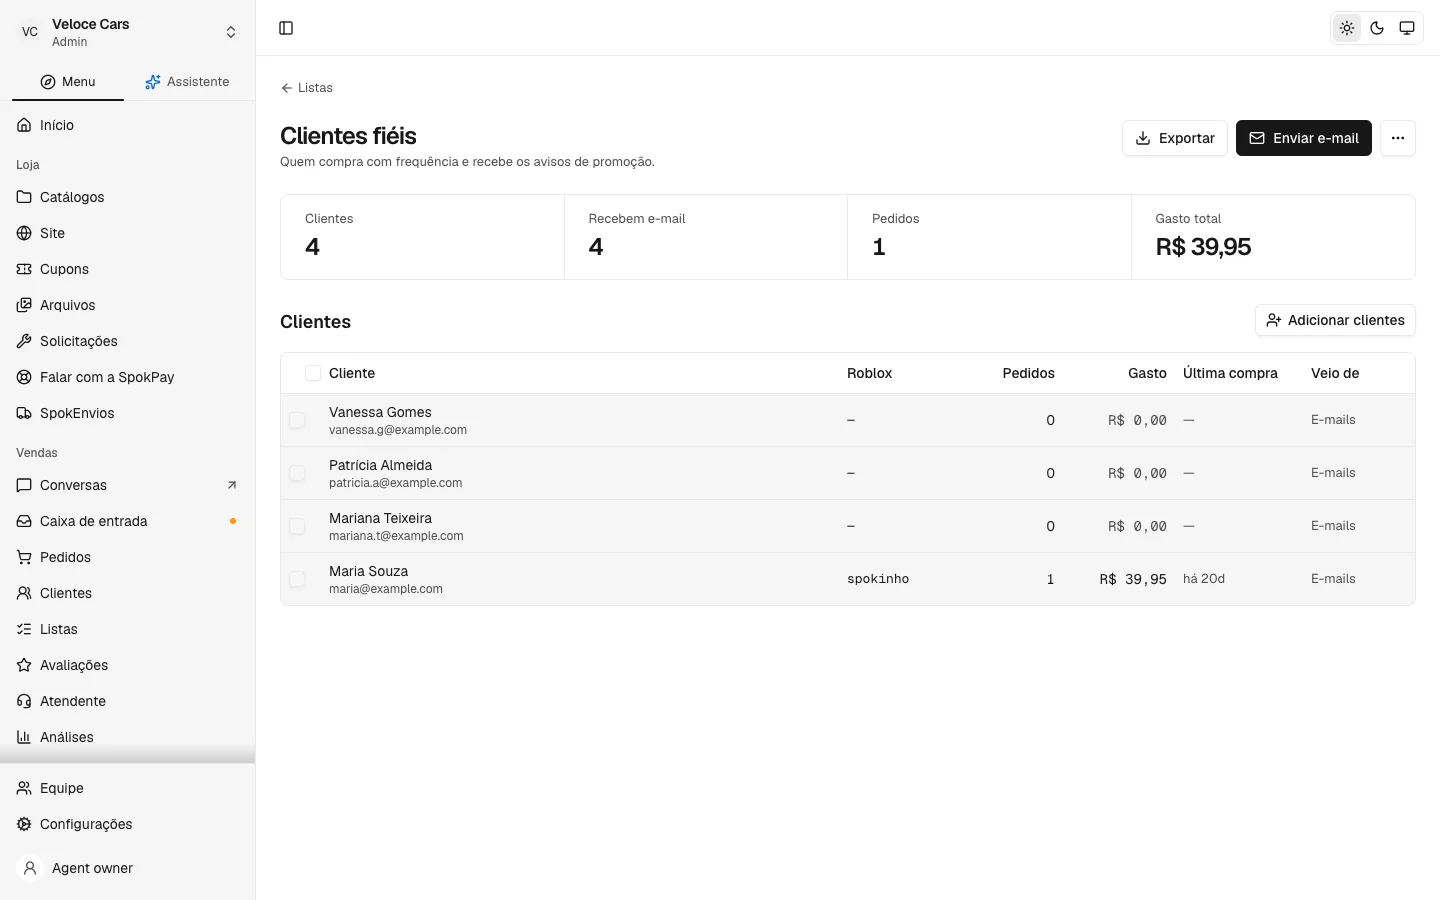Screen dimensions: 1440x900
Task: Click the Exportar button
Action: (1175, 138)
